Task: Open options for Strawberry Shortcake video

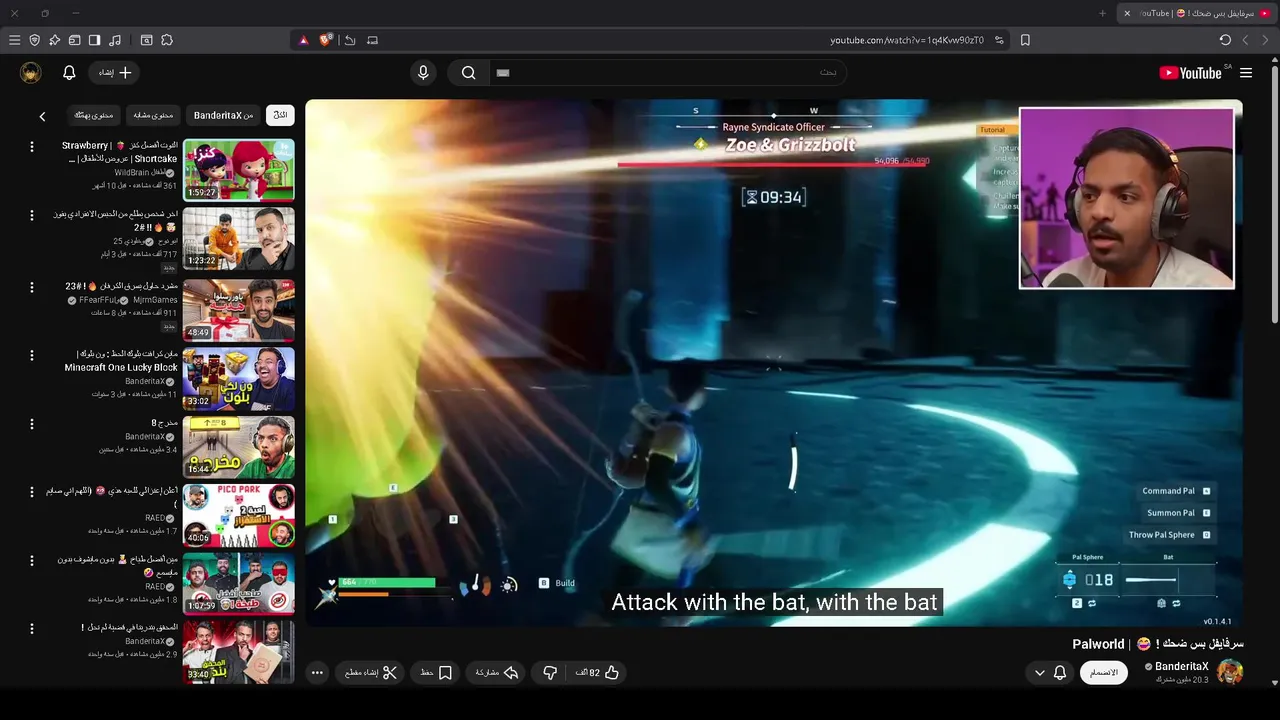Action: coord(31,147)
